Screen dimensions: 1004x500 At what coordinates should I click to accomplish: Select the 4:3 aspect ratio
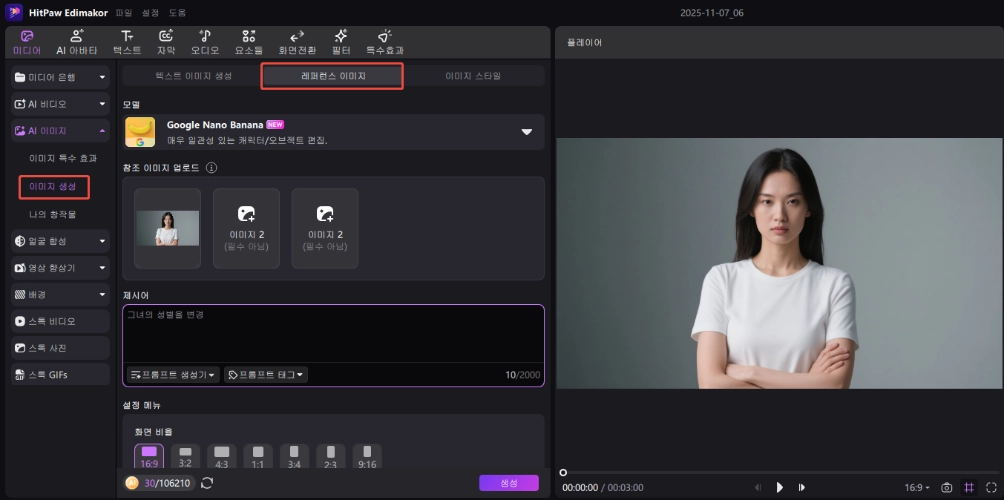click(x=222, y=457)
